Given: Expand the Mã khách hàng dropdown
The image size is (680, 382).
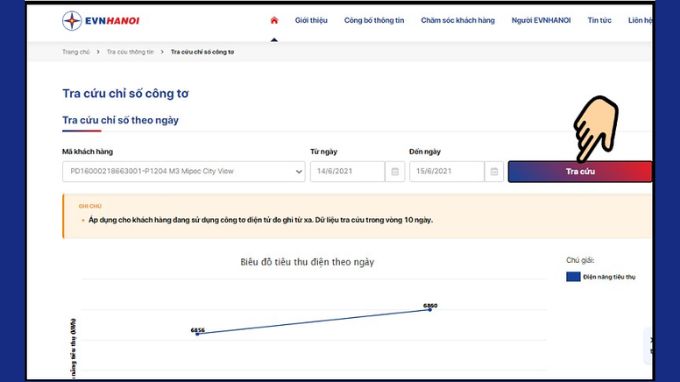Looking at the screenshot, I should pyautogui.click(x=183, y=172).
